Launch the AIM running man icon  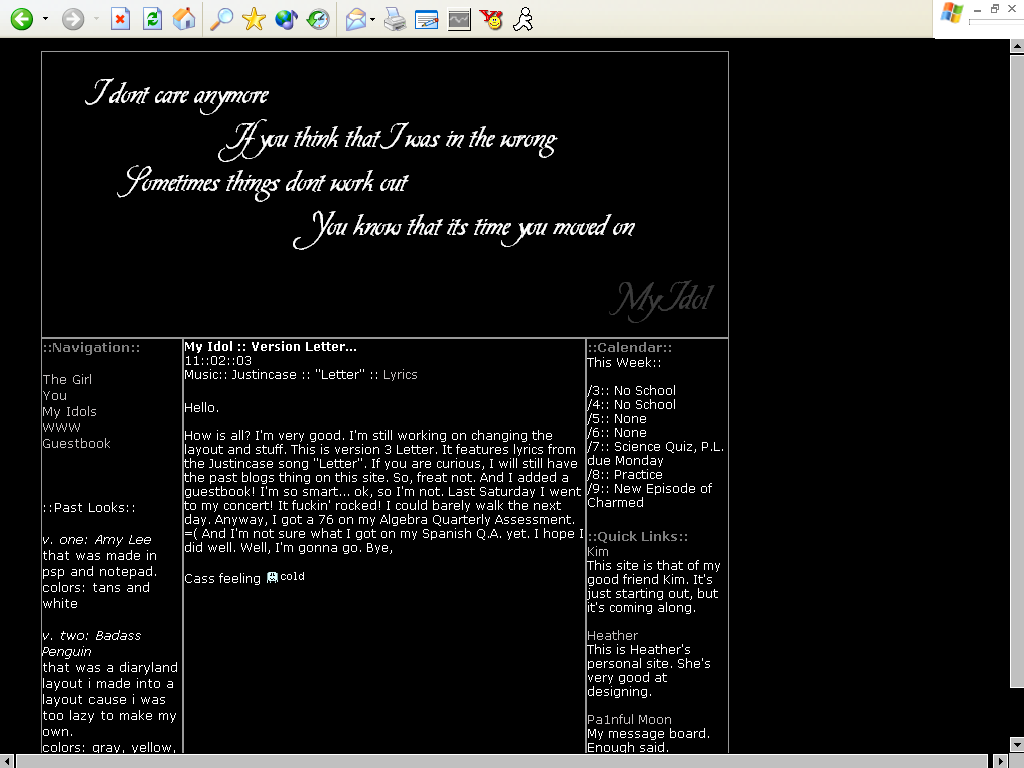pyautogui.click(x=523, y=19)
